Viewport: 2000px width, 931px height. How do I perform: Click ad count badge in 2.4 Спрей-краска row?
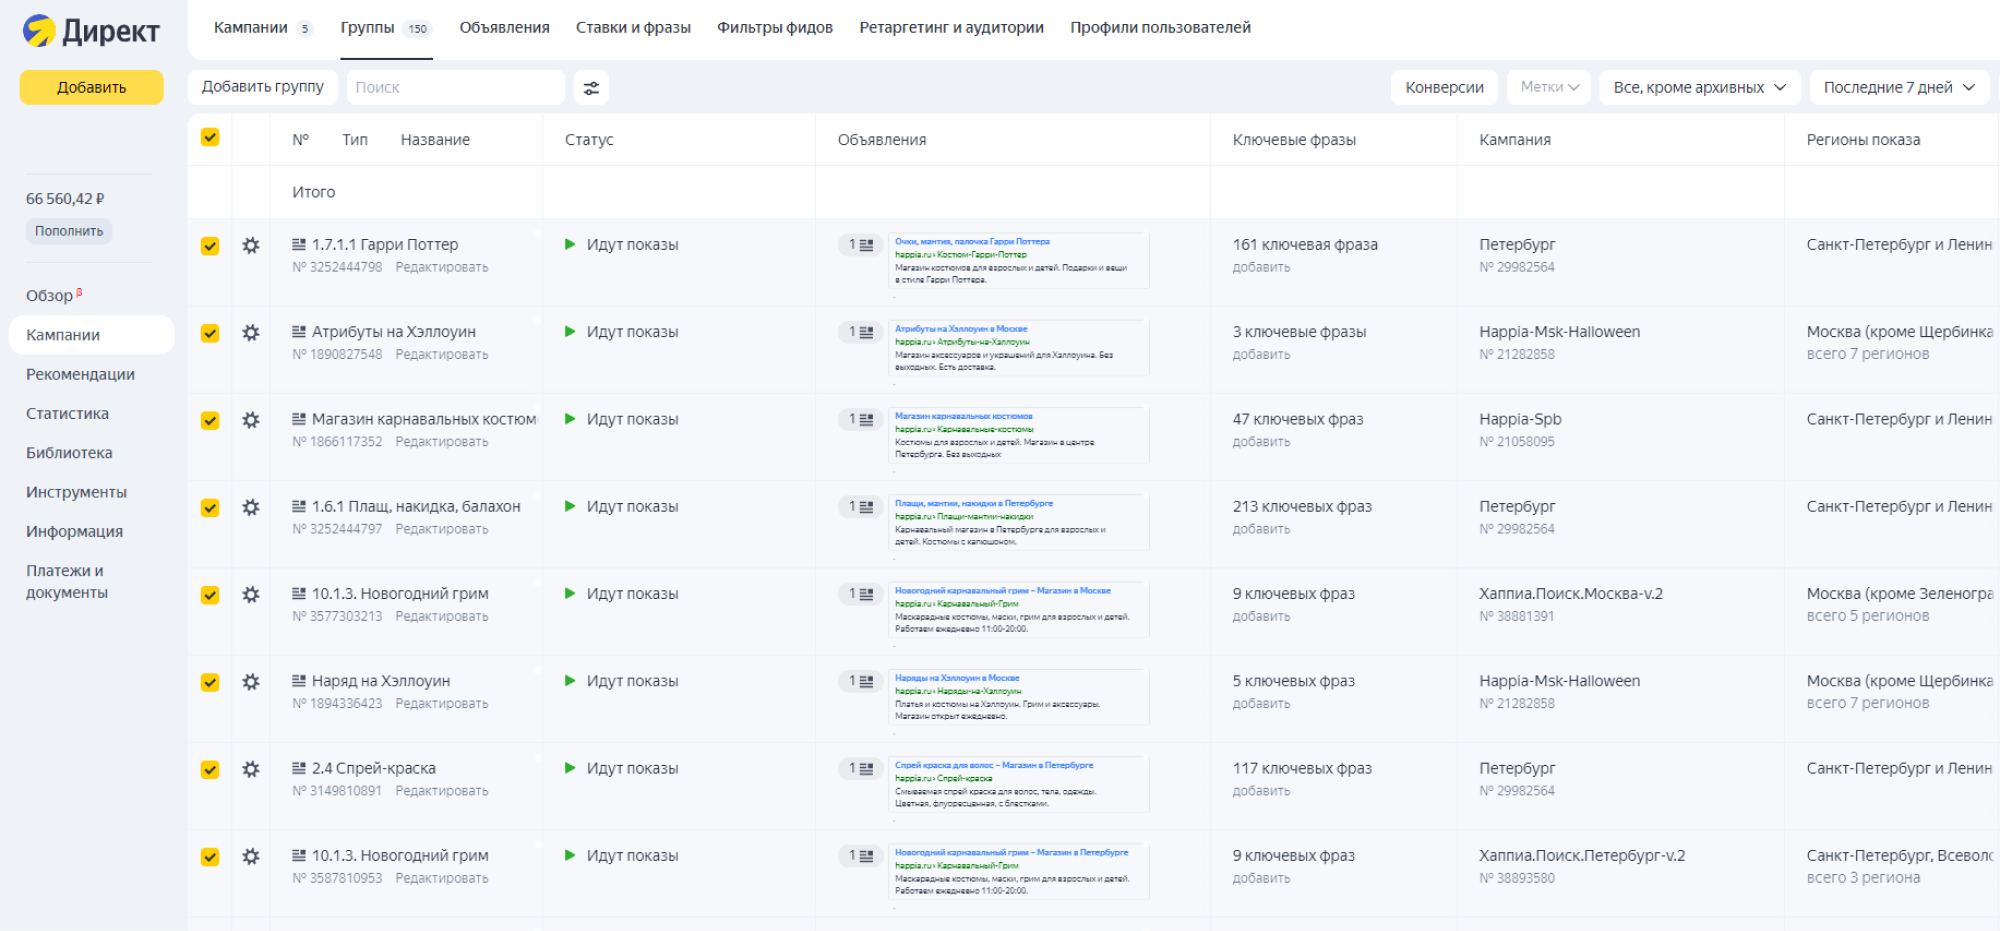(860, 768)
